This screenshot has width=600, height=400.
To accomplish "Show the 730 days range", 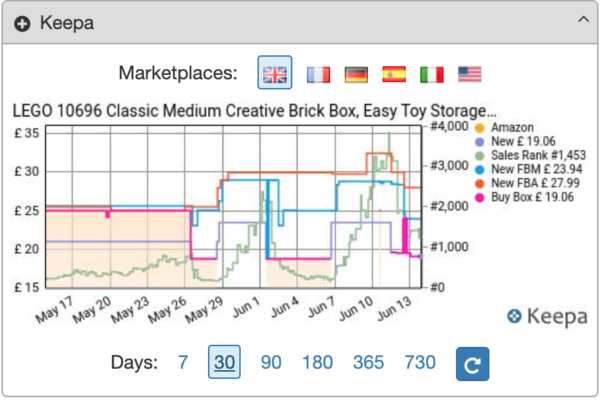I will [x=420, y=362].
